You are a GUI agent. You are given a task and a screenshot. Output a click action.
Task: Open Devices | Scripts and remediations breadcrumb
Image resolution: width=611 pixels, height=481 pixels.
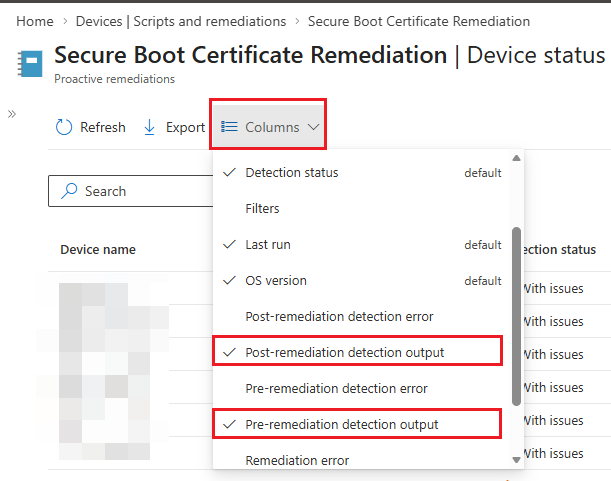[x=181, y=21]
